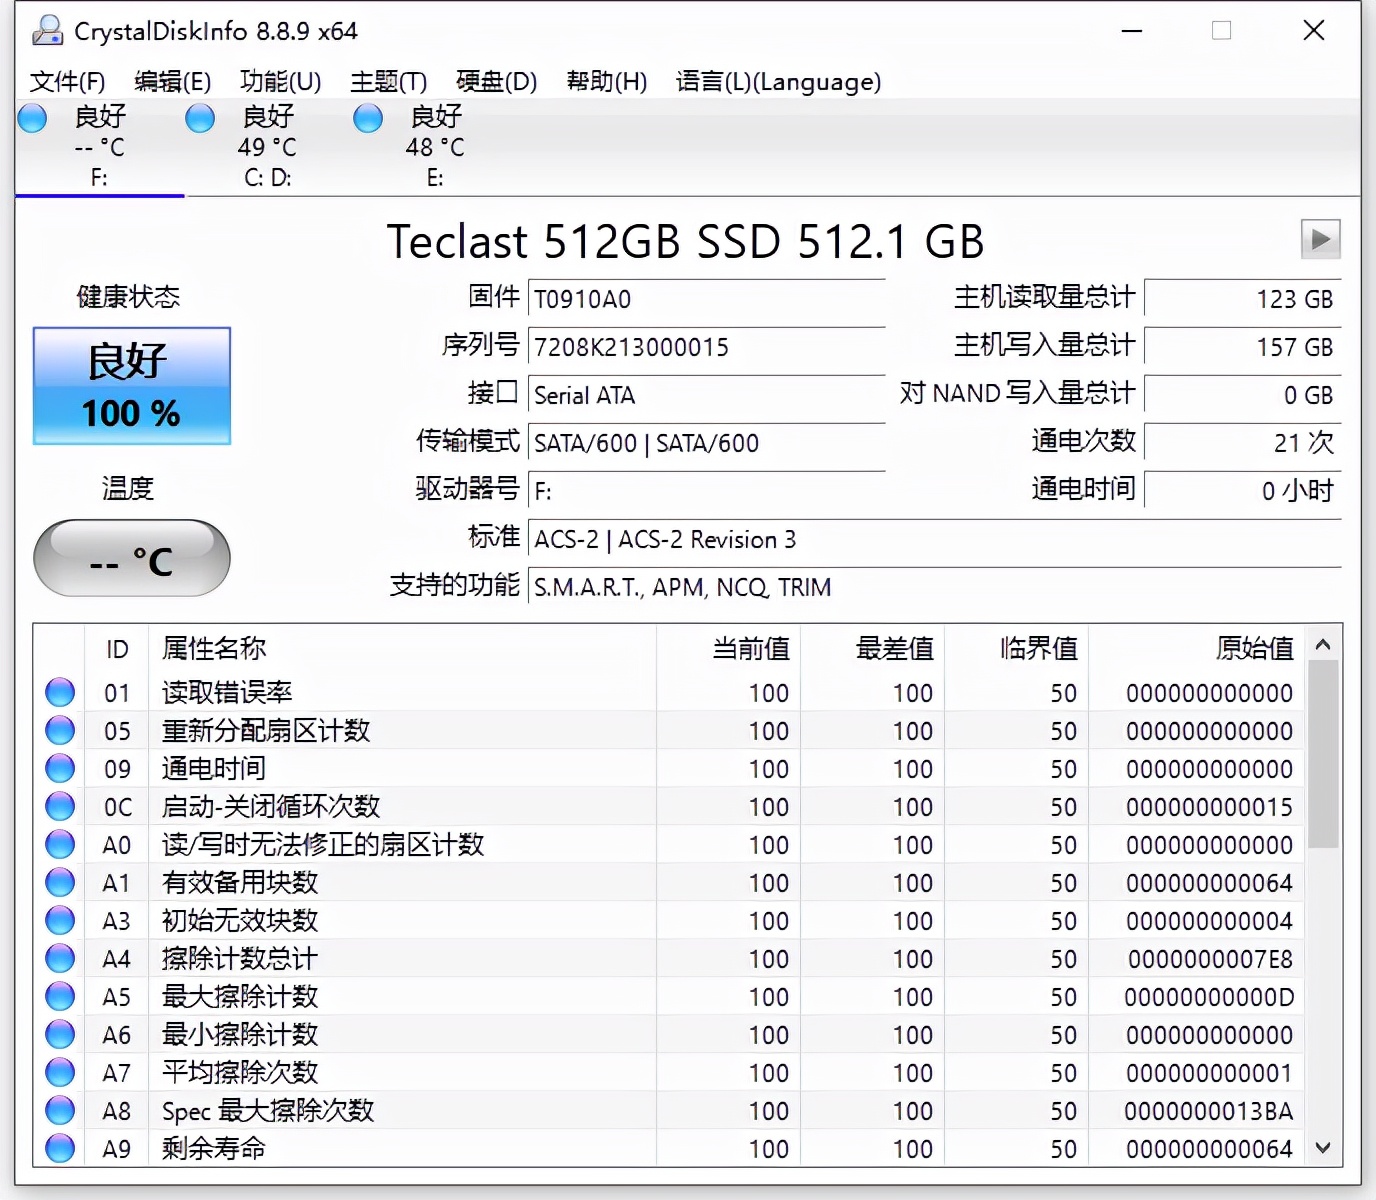Open the 文件(F) menu
This screenshot has width=1376, height=1200.
click(x=67, y=82)
